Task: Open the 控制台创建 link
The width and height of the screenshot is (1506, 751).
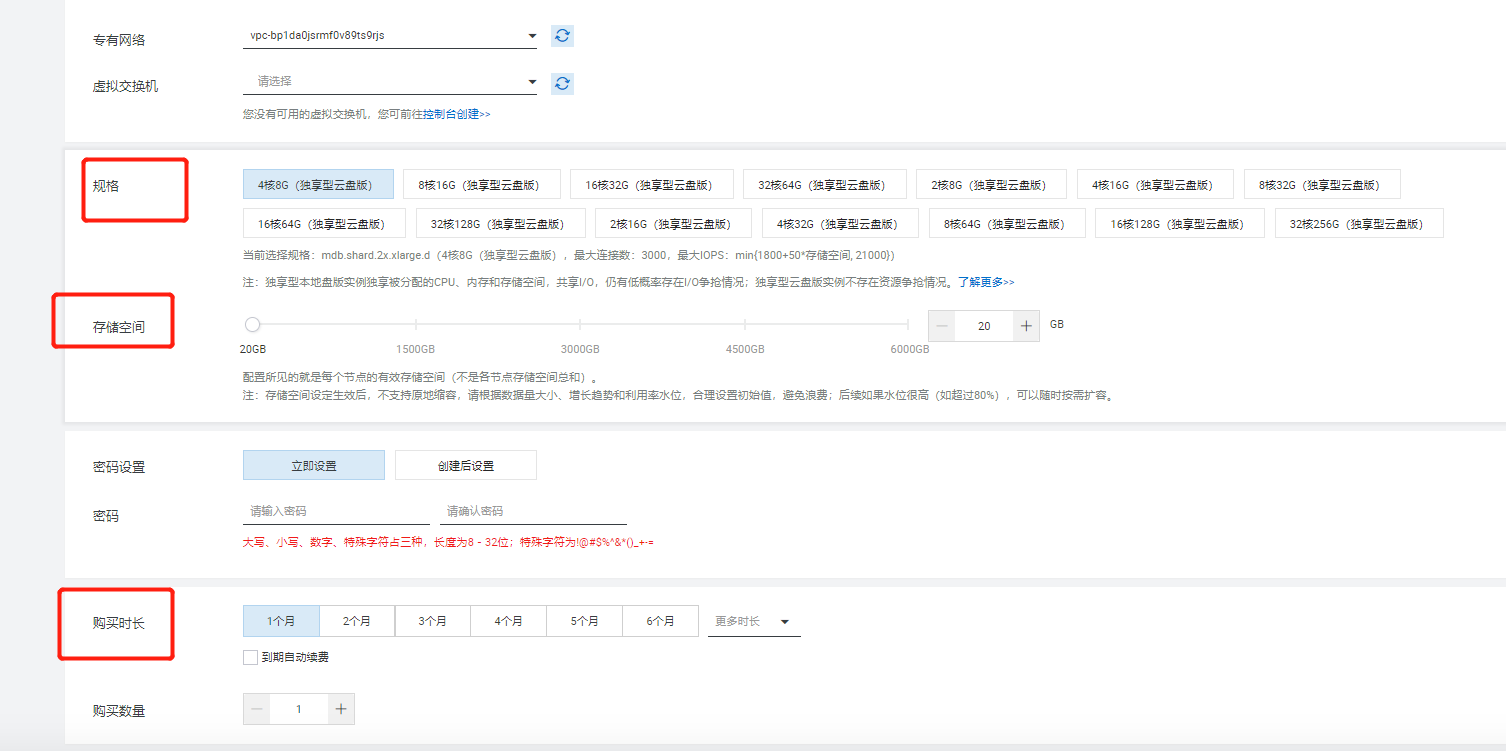Action: click(x=456, y=114)
